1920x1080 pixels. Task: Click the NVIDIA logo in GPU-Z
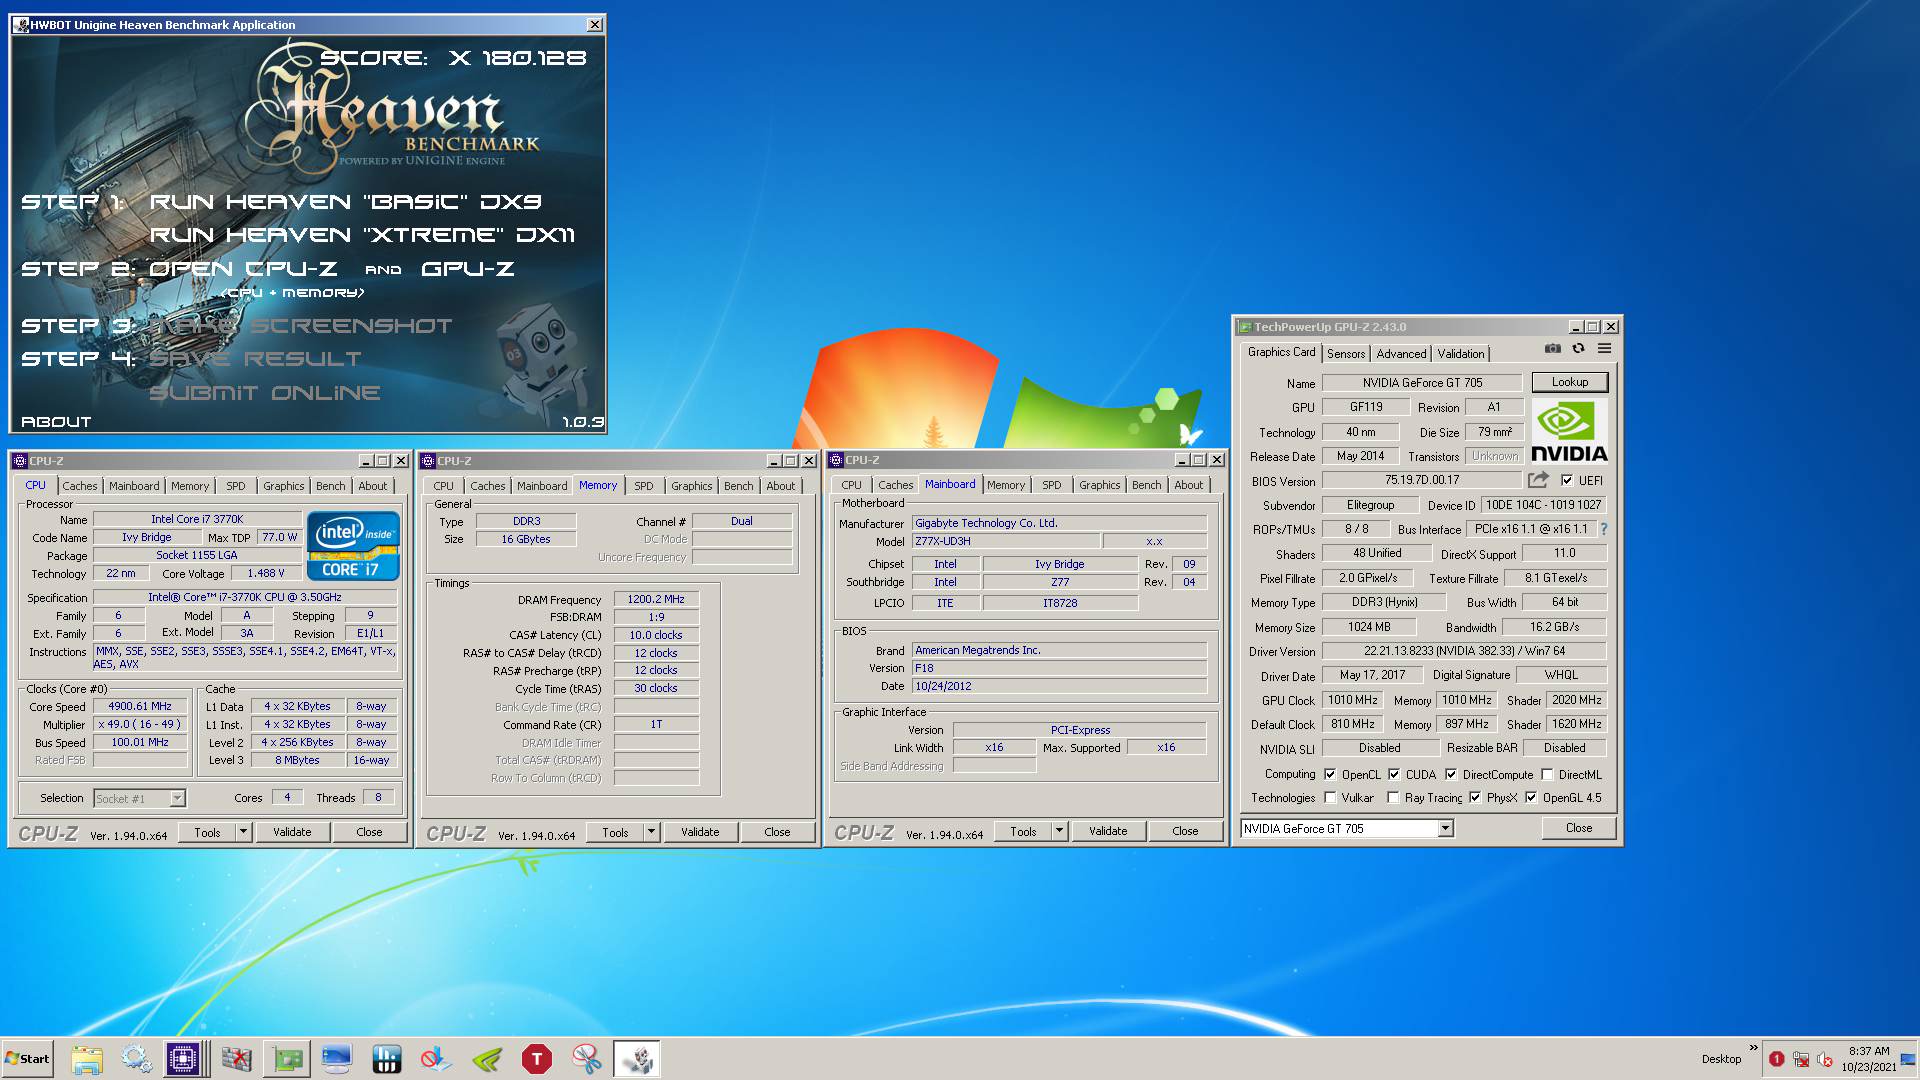tap(1569, 431)
